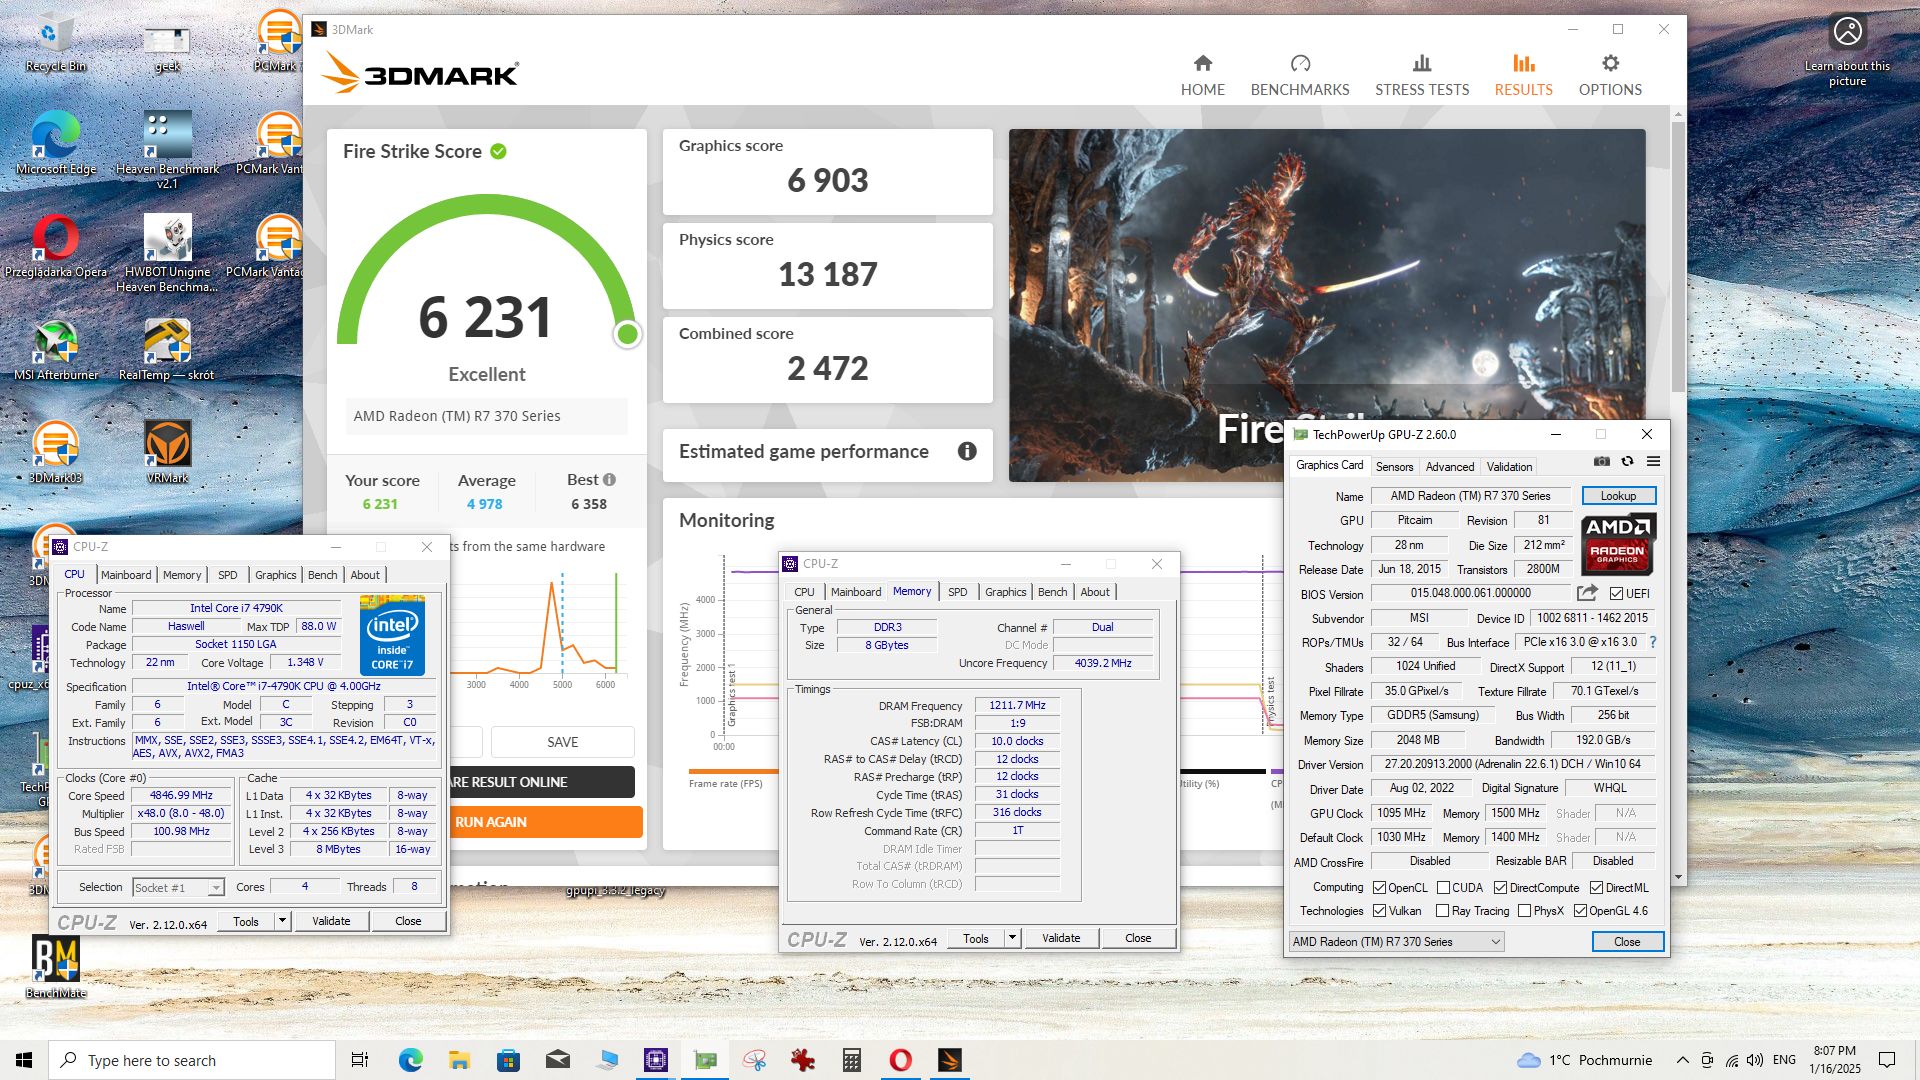Open the HOME section in 3DMark

coord(1202,76)
